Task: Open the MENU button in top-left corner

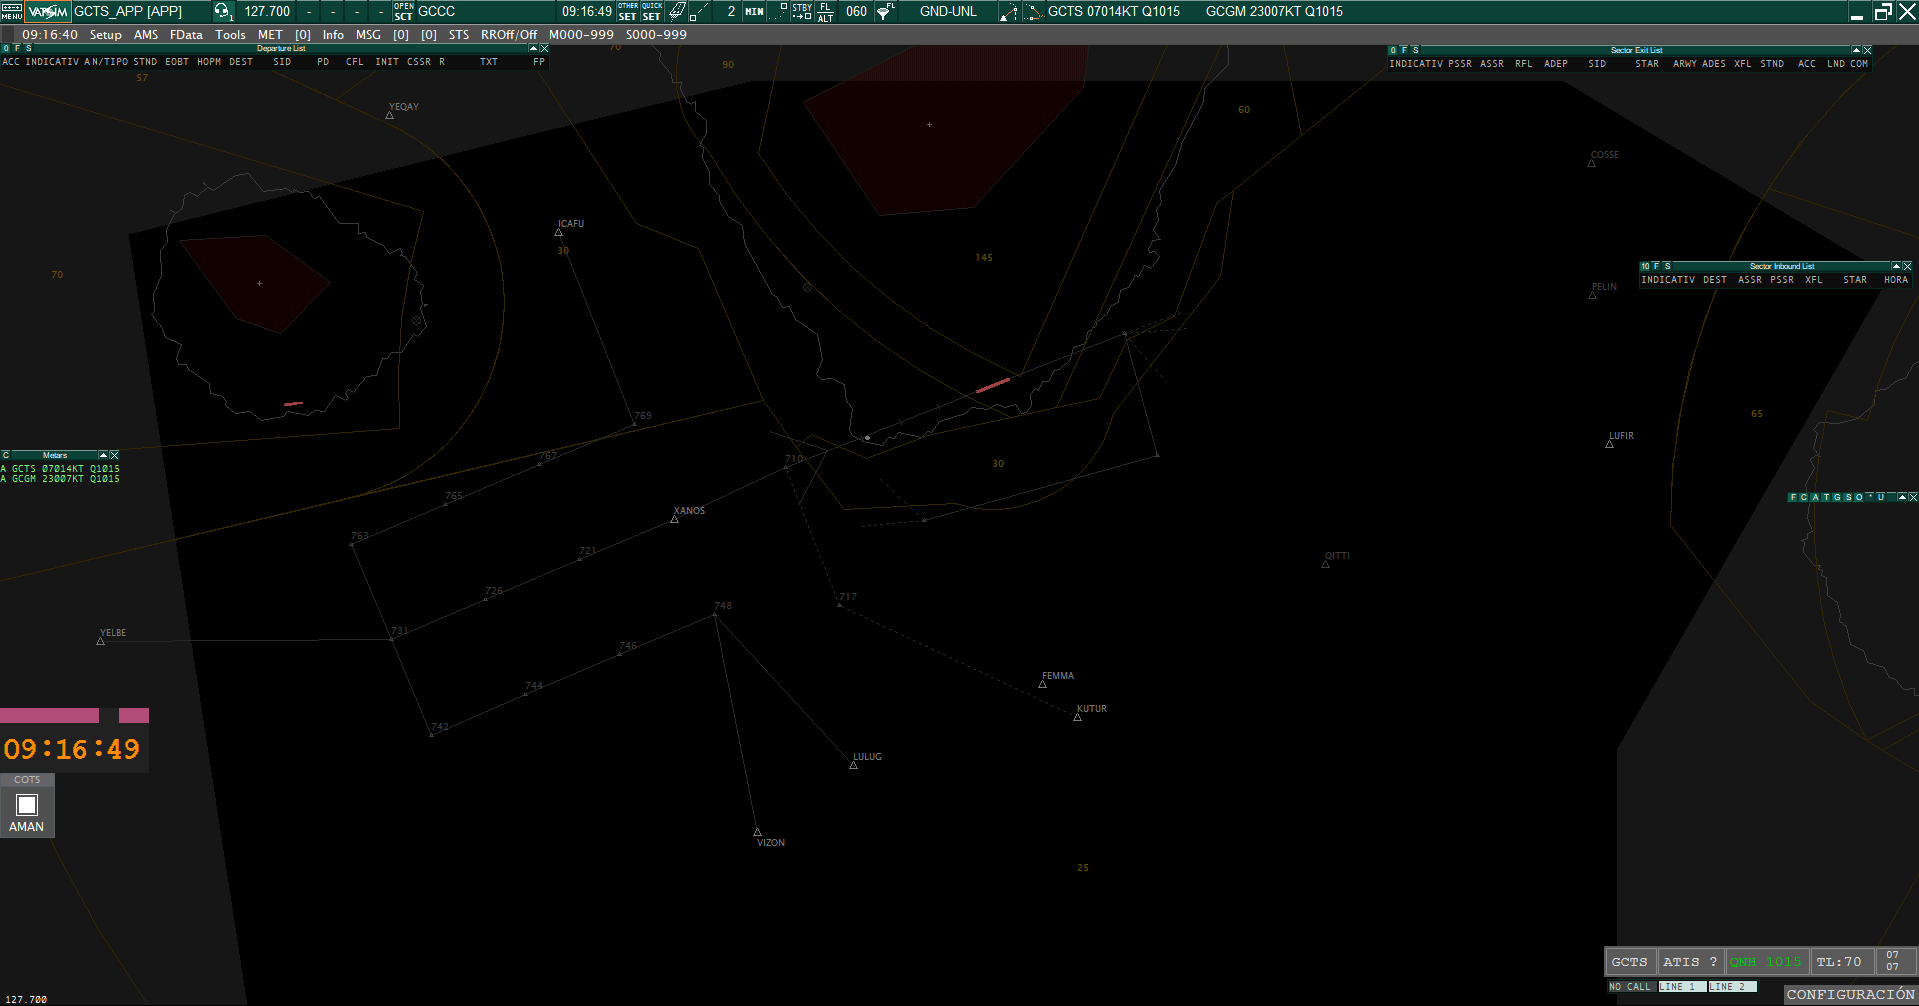Action: tap(11, 11)
